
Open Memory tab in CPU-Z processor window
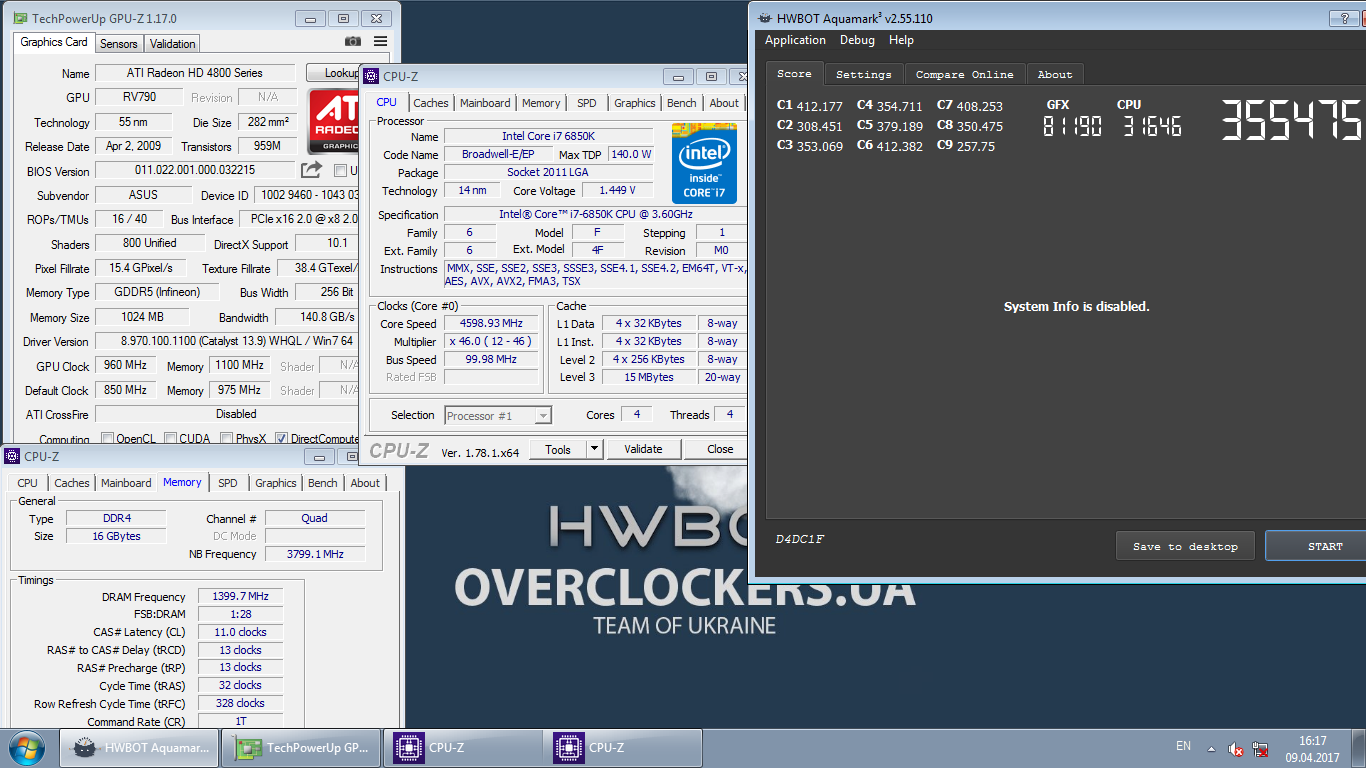pyautogui.click(x=541, y=103)
